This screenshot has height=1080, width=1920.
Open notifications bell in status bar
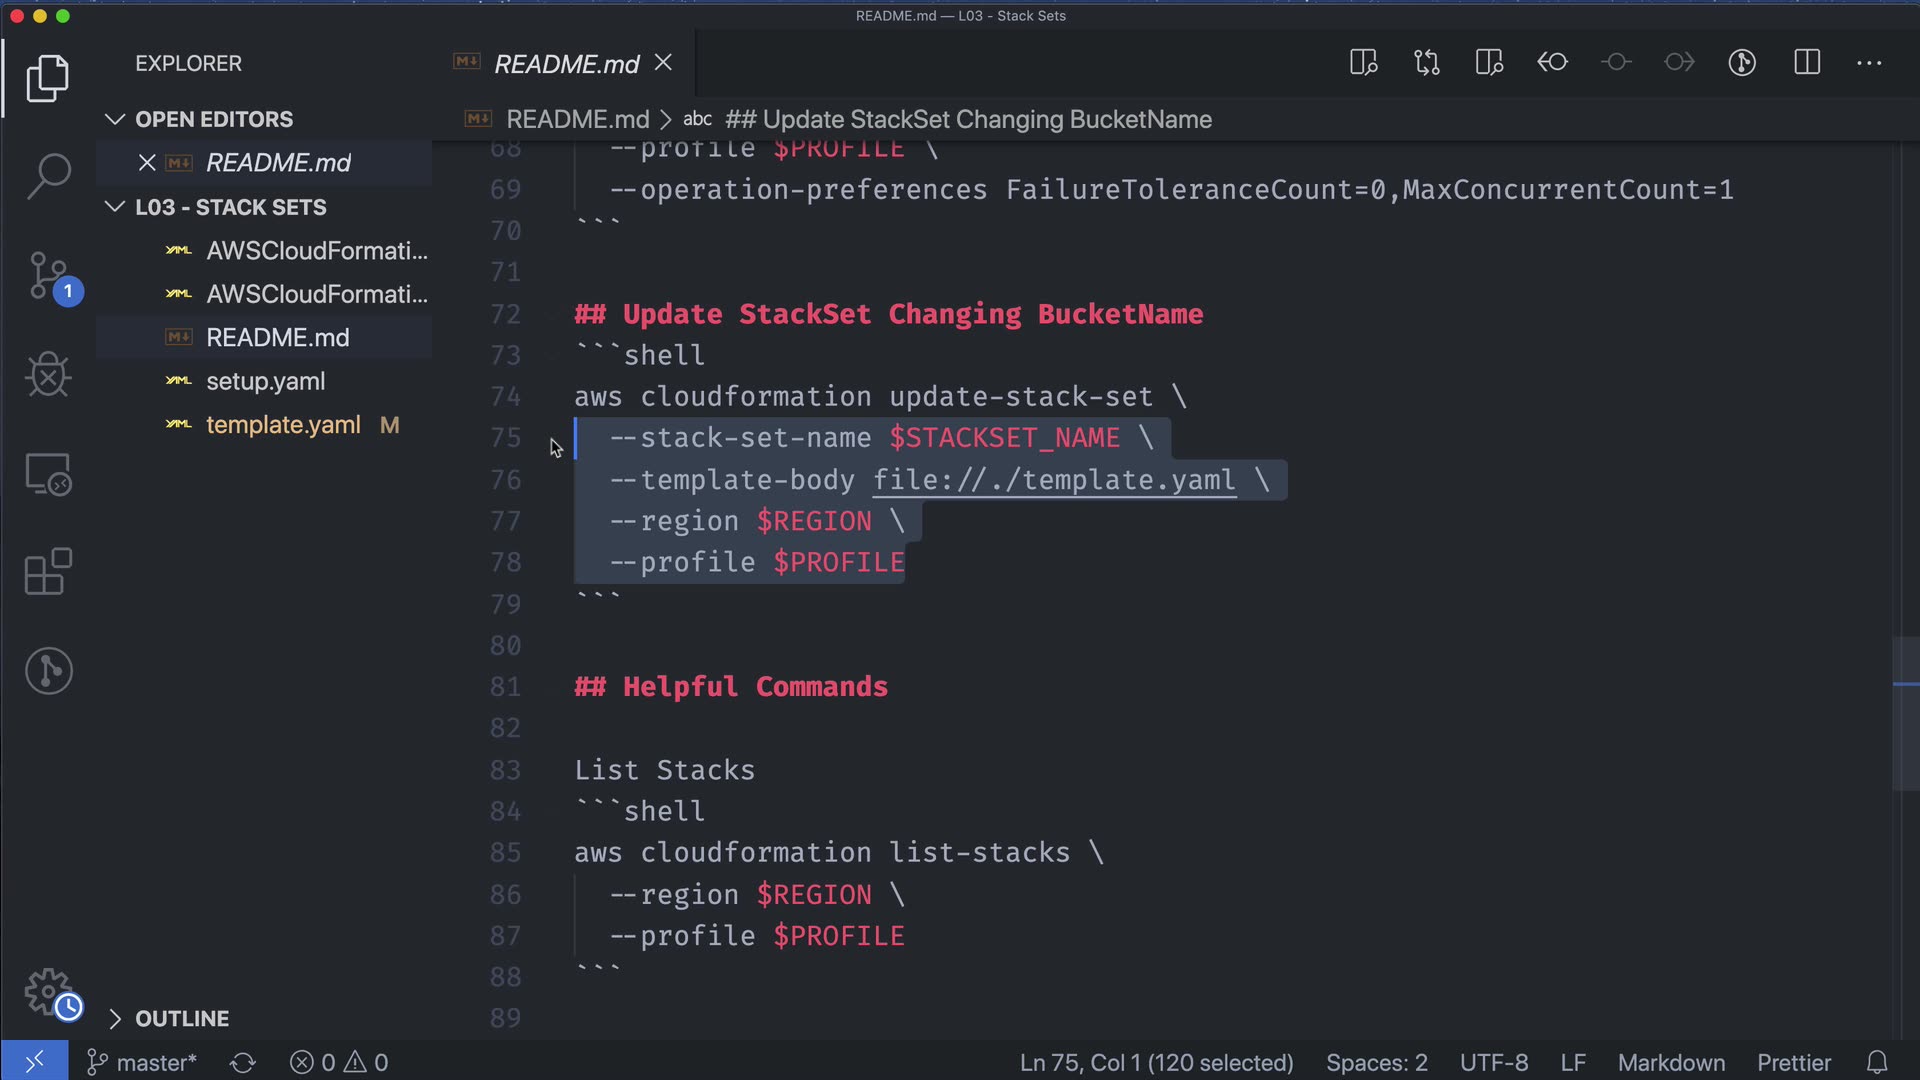1877,1062
